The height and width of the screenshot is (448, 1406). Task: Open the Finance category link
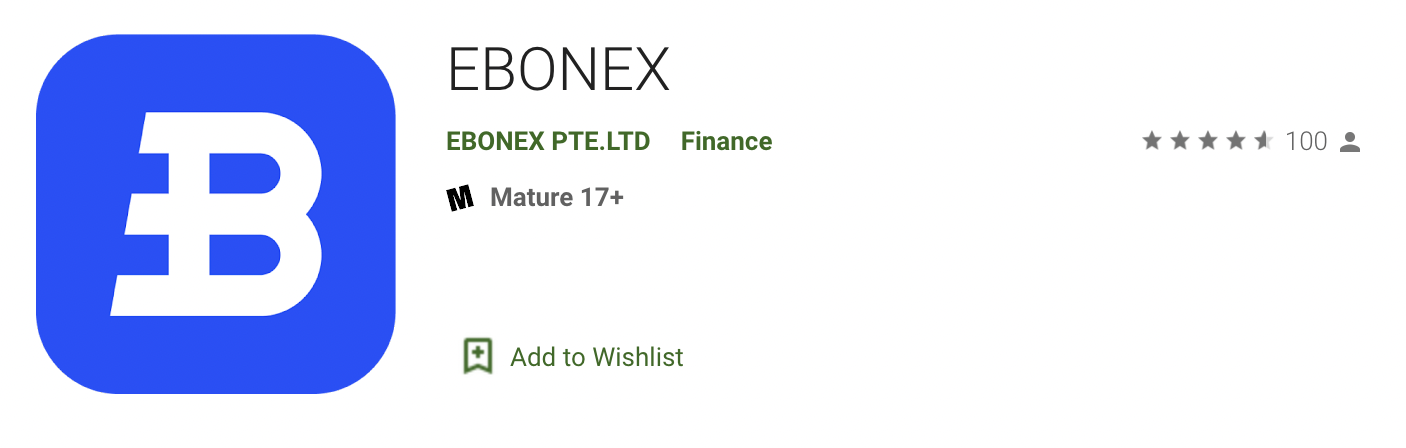(726, 142)
